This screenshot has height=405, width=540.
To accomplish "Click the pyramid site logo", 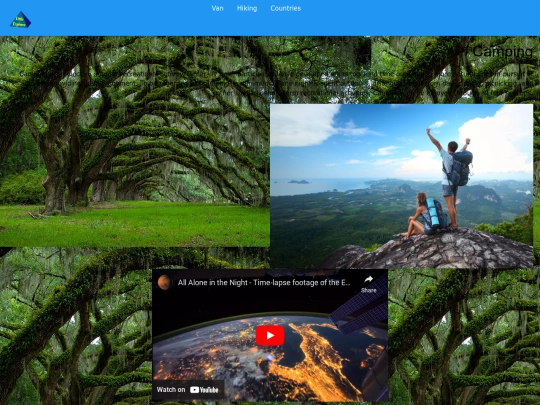I will [20, 20].
